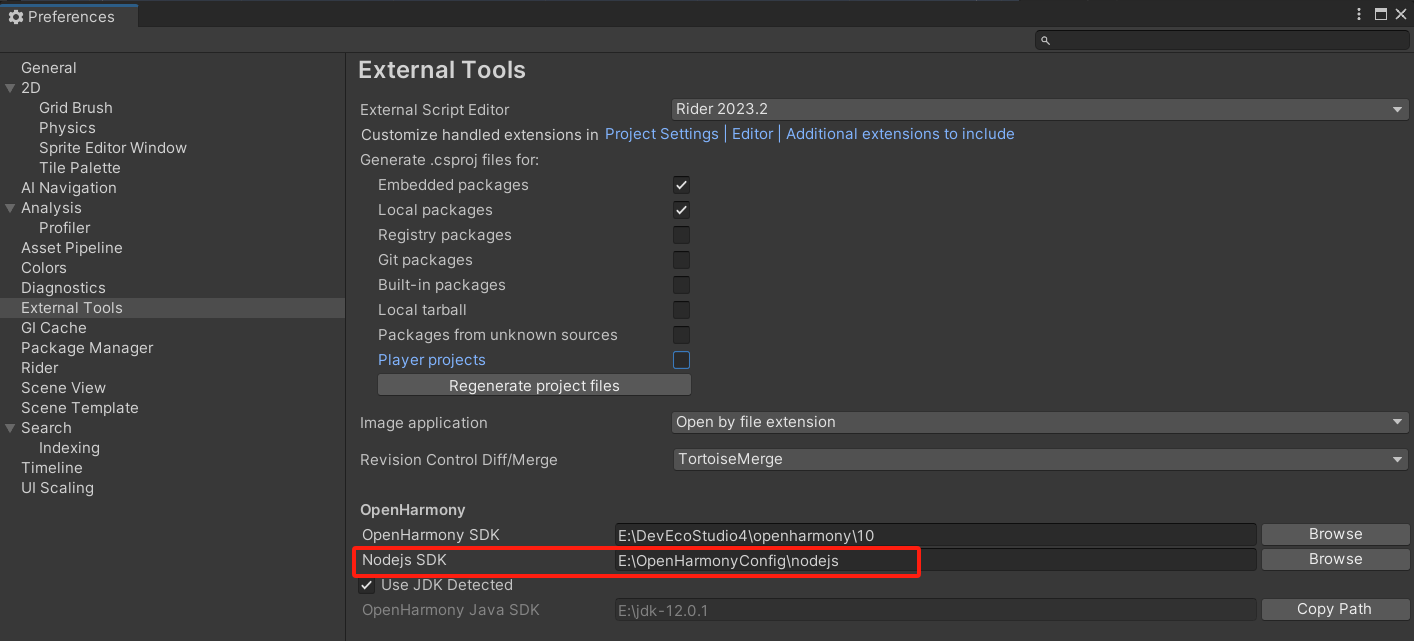Image resolution: width=1414 pixels, height=641 pixels.
Task: Open the Image application dropdown
Action: point(1039,422)
